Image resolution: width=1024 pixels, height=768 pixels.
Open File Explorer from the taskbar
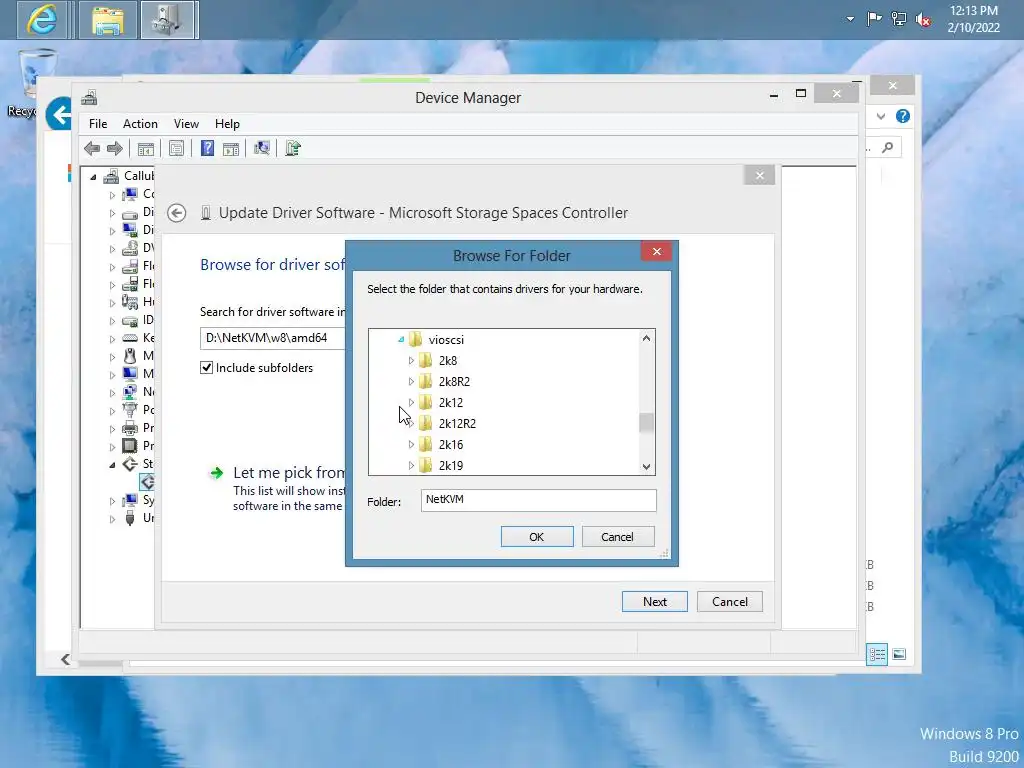click(x=108, y=20)
